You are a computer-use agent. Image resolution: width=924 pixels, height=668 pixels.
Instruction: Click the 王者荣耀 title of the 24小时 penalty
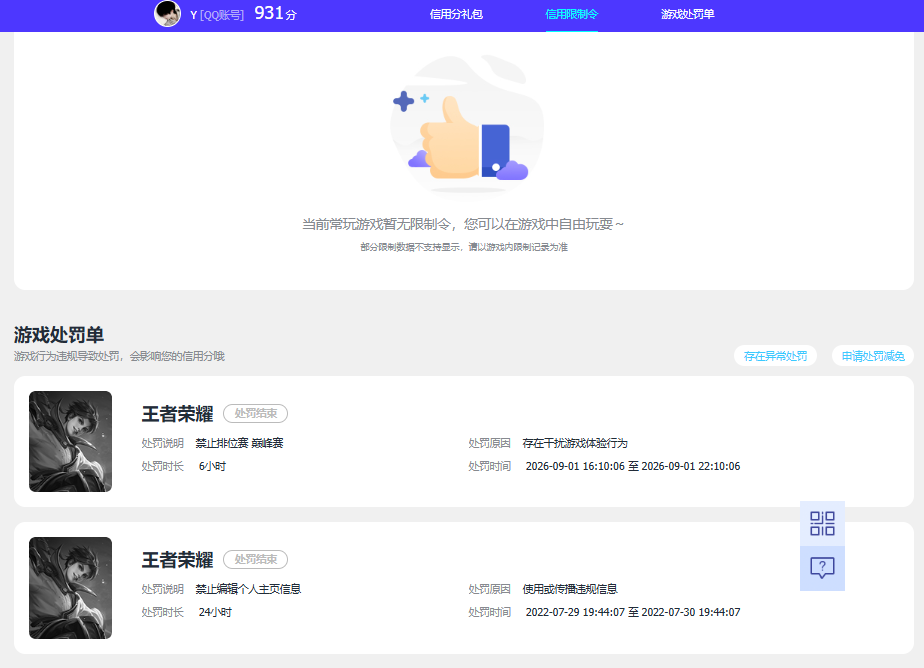(x=177, y=560)
